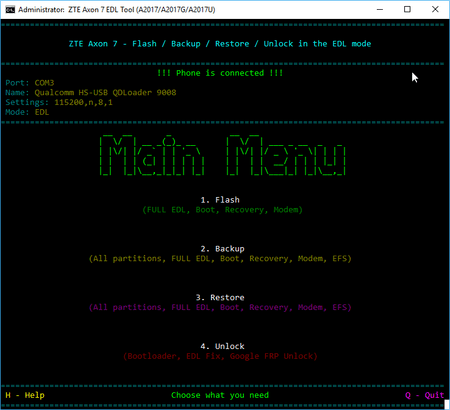Select the '2. Backup' menu option
This screenshot has width=450, height=410.
click(222, 249)
